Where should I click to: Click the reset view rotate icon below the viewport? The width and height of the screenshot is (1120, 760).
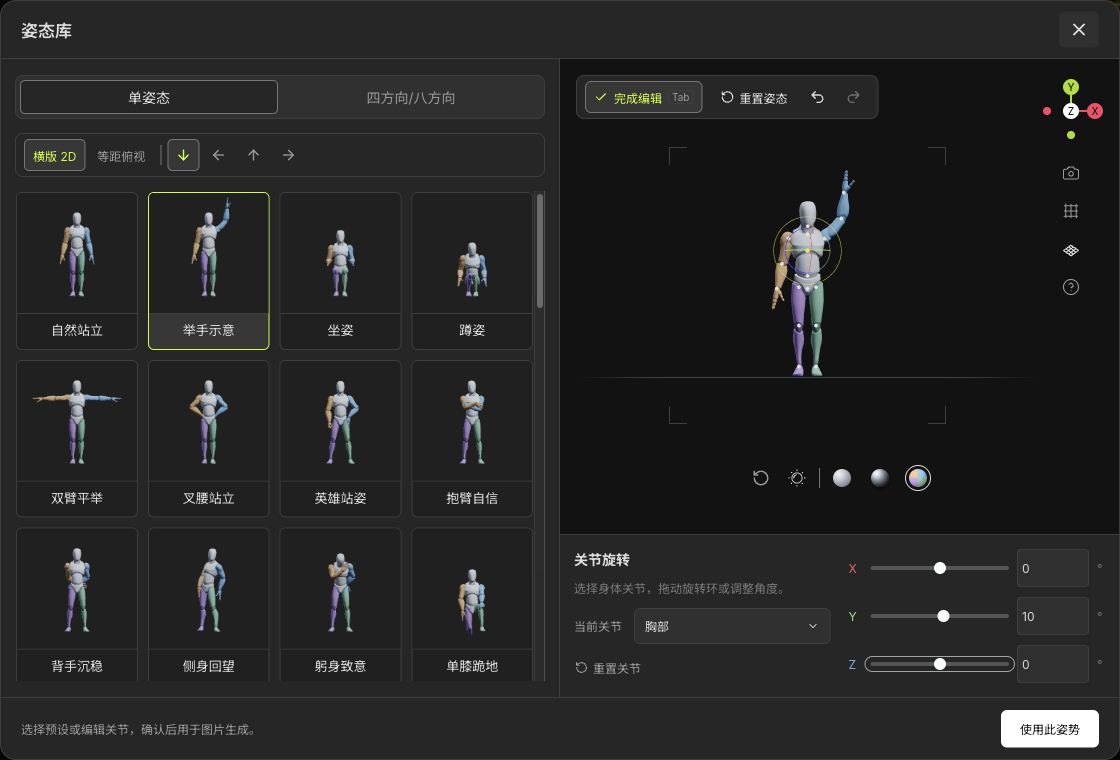(x=761, y=478)
